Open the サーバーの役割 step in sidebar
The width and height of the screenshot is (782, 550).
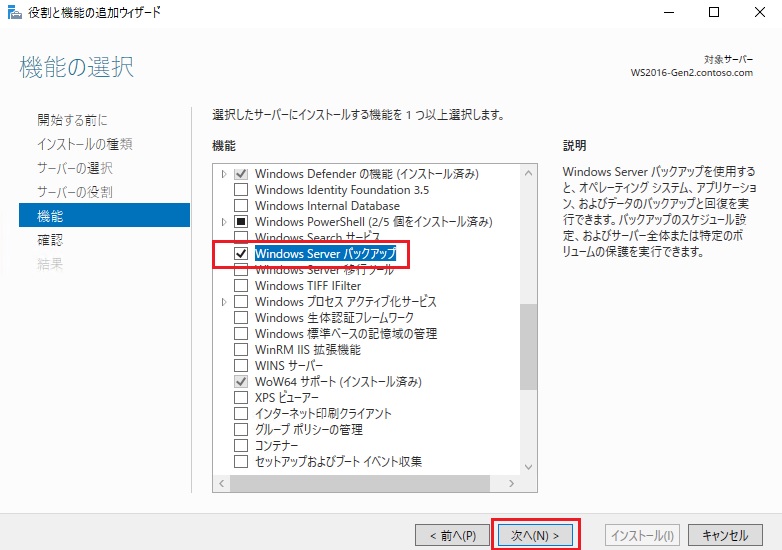[x=75, y=192]
